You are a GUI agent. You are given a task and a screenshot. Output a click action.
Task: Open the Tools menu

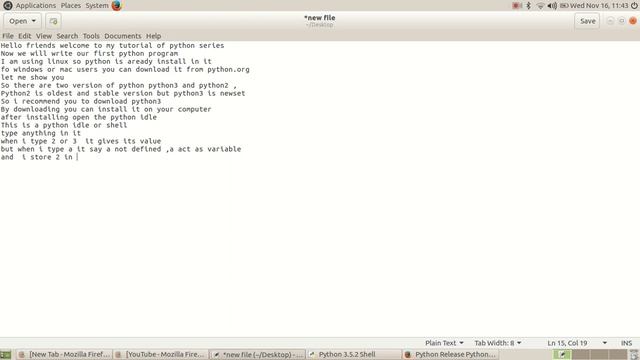(91, 36)
